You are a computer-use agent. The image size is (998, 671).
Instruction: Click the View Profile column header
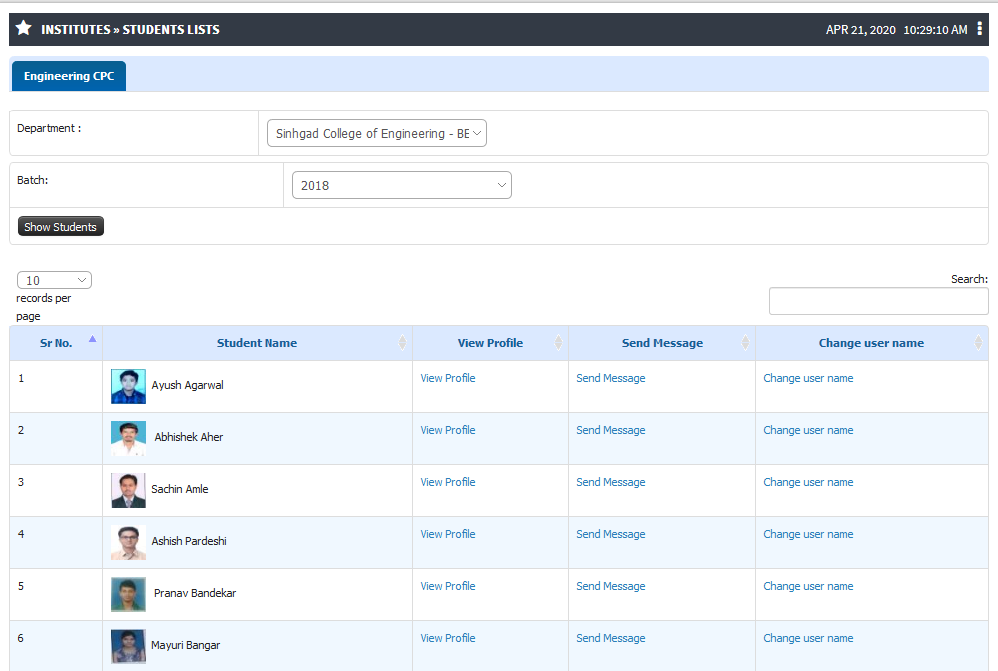[x=490, y=343]
